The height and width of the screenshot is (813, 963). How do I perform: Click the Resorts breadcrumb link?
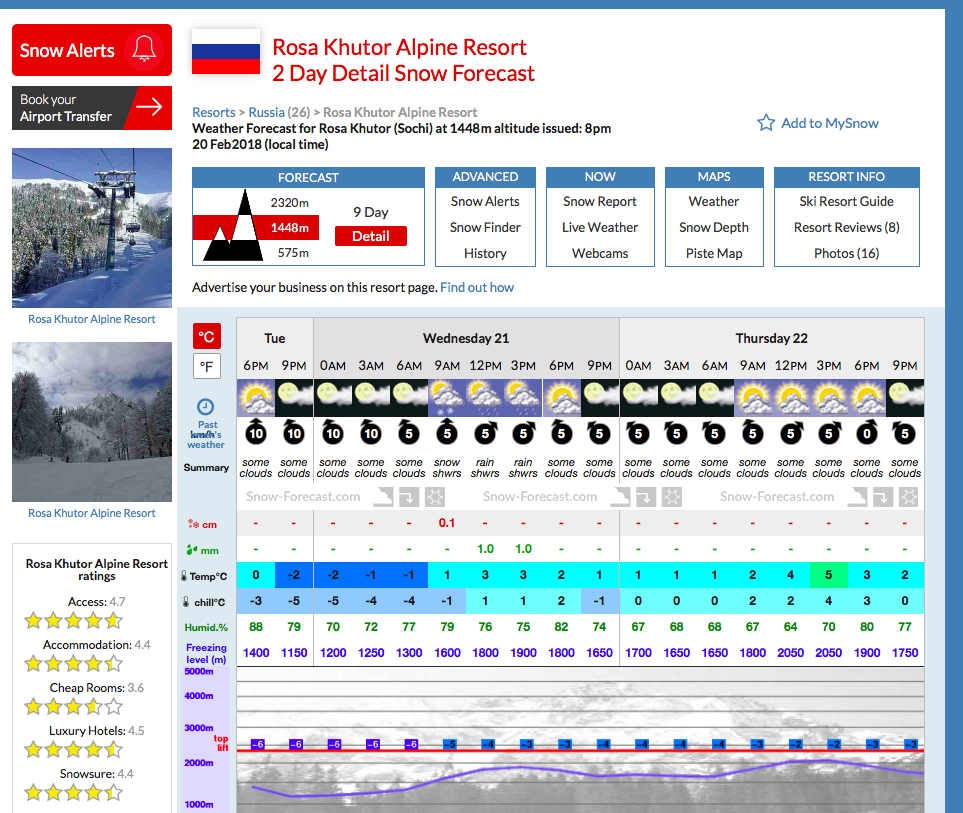(213, 112)
